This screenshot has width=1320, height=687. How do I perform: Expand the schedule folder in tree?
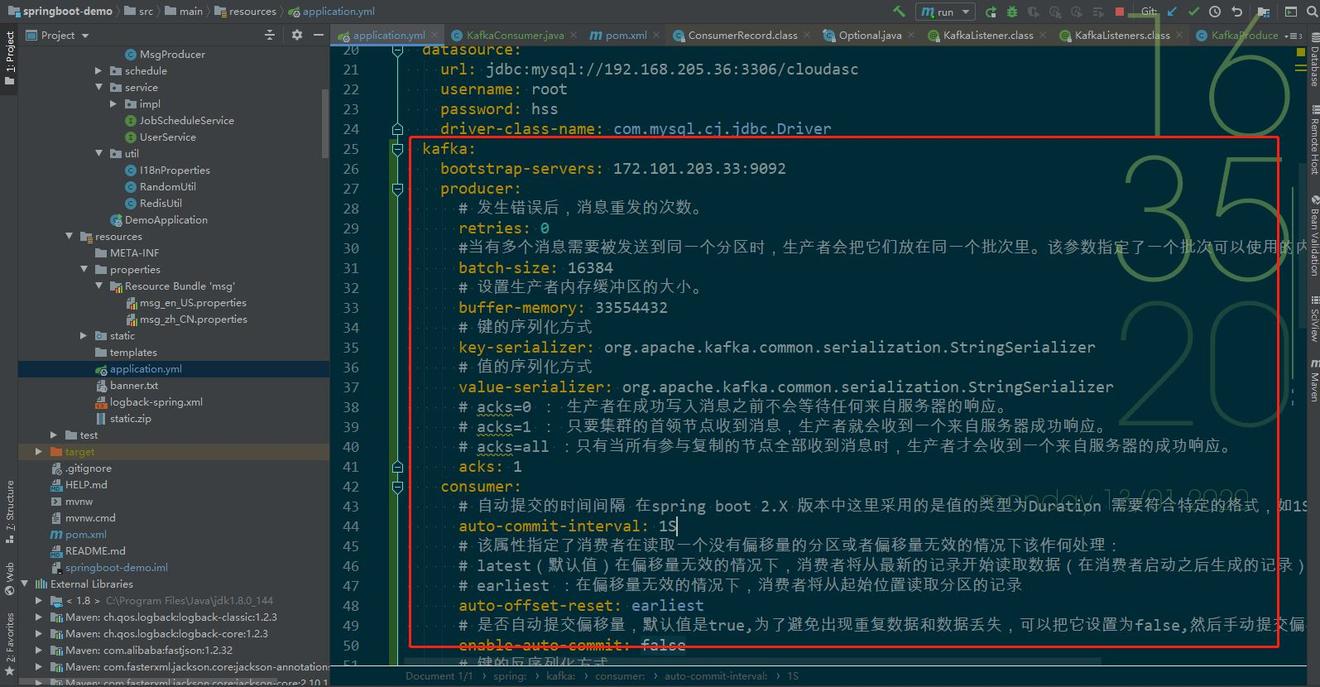[x=98, y=71]
